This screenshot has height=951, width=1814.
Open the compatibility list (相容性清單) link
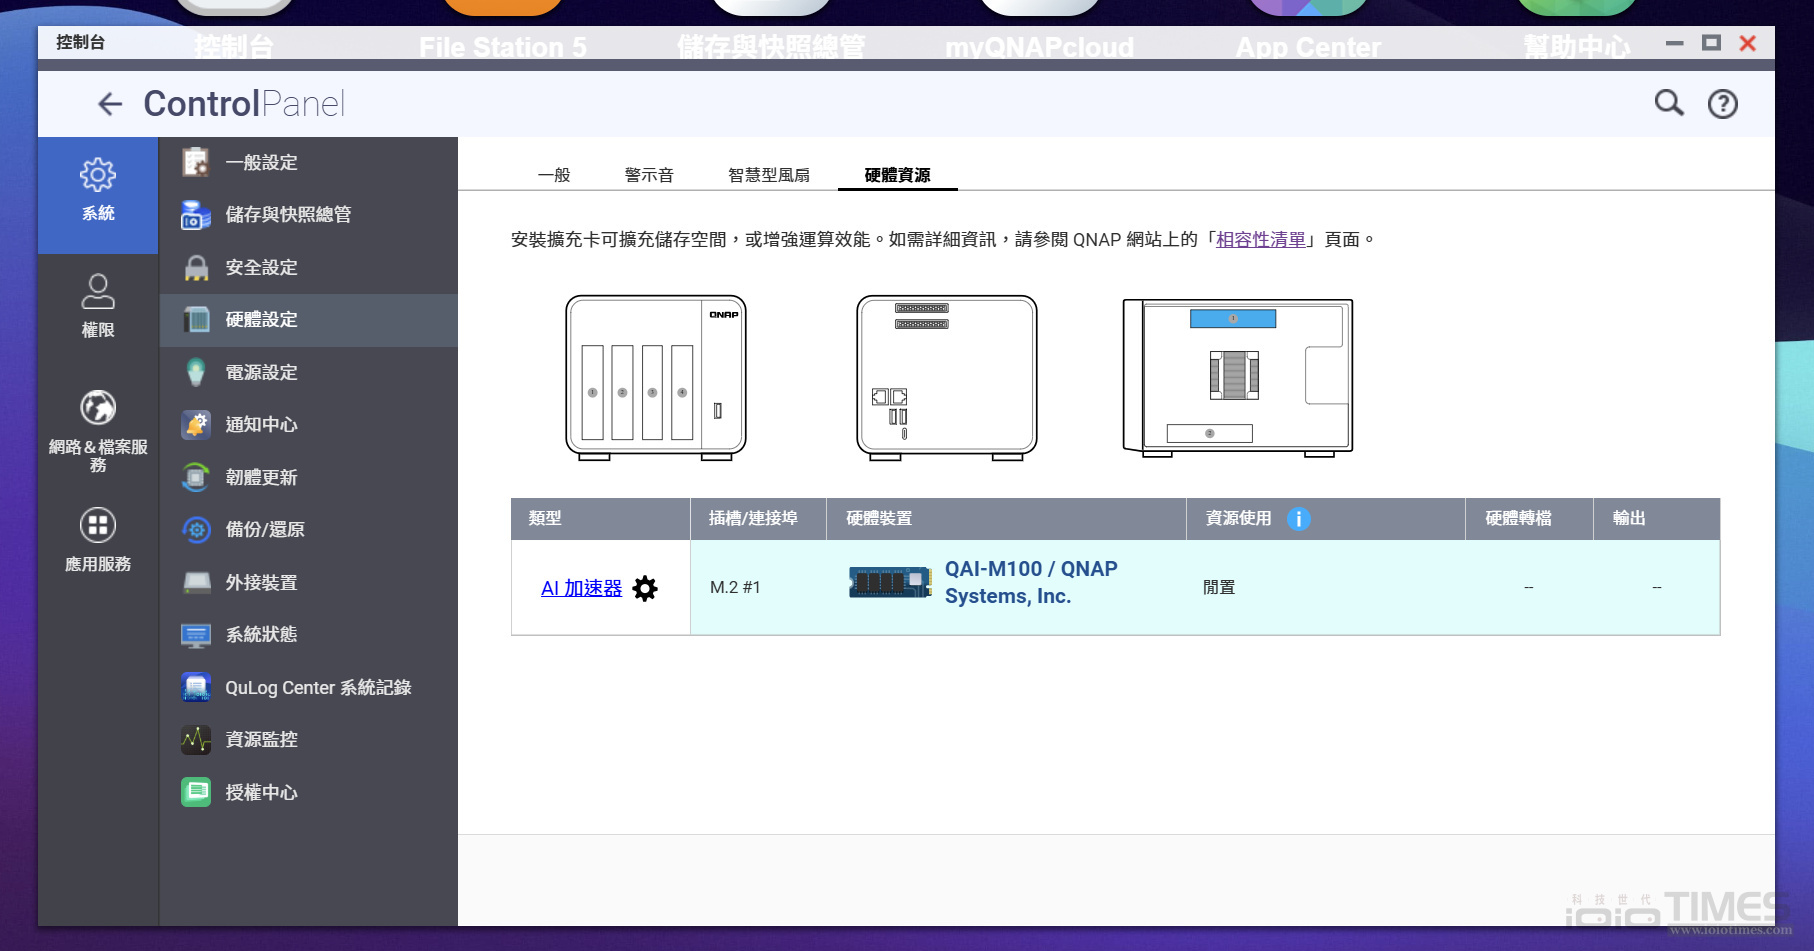(1261, 240)
